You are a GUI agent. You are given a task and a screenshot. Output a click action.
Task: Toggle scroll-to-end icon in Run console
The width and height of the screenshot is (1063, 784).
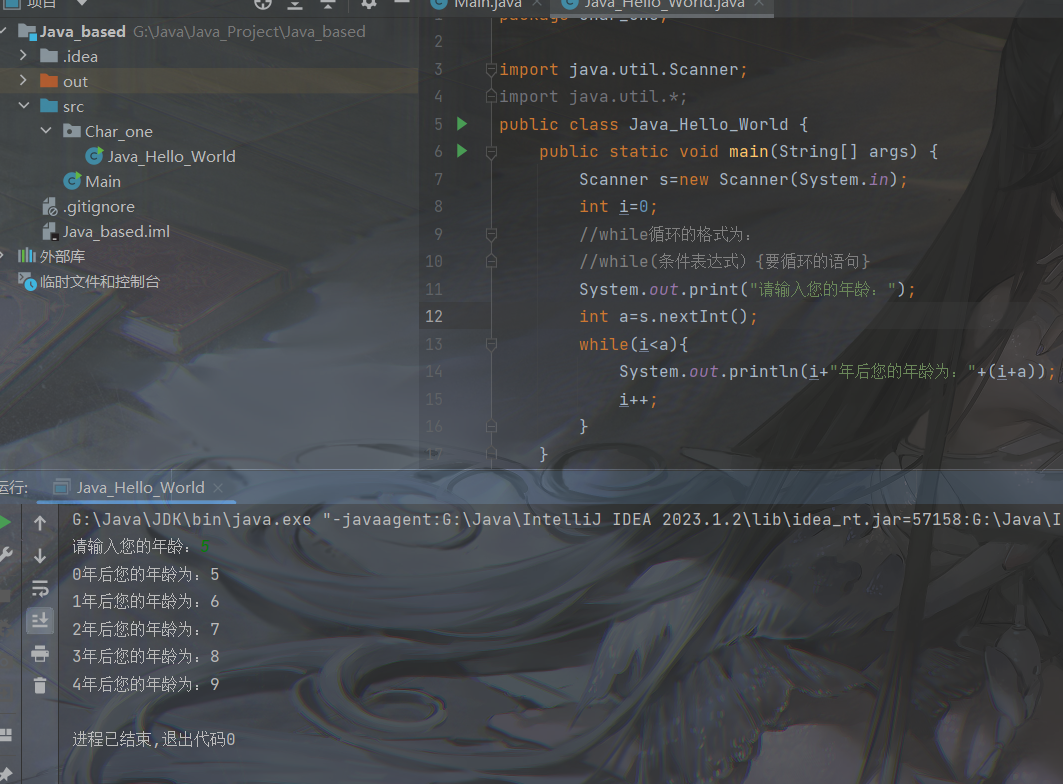(x=40, y=620)
